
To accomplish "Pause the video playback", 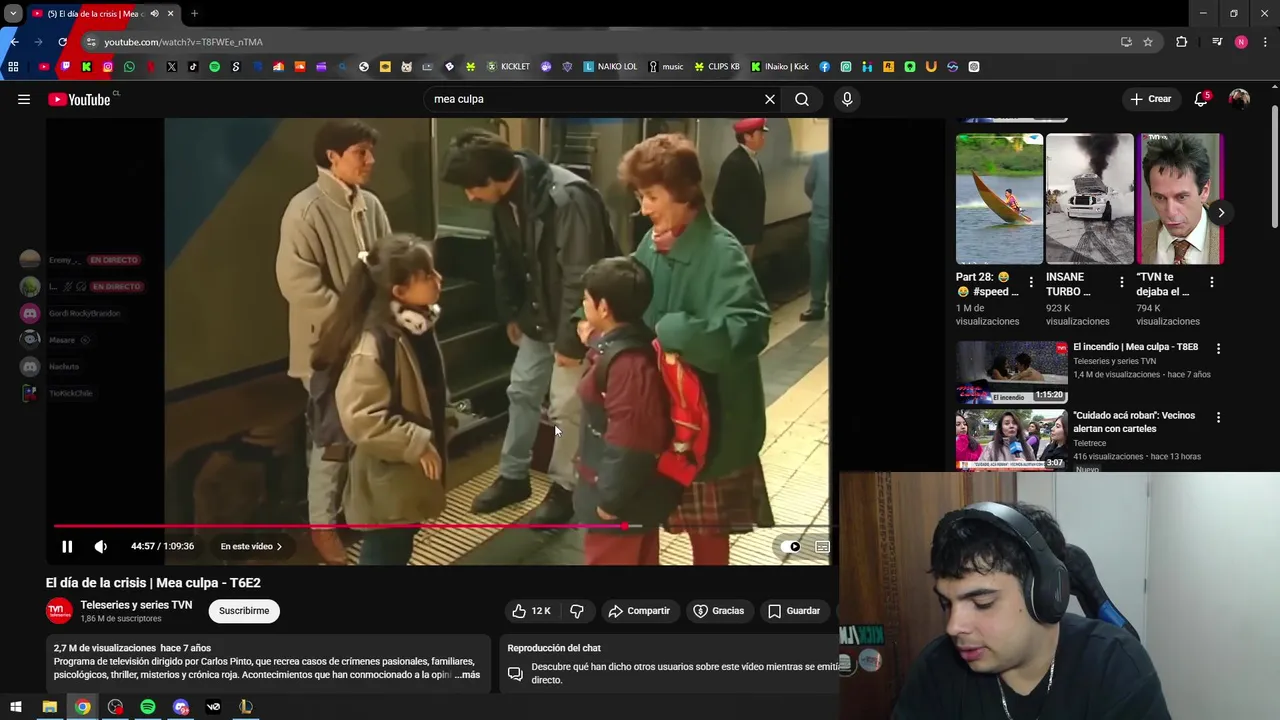I will (67, 546).
